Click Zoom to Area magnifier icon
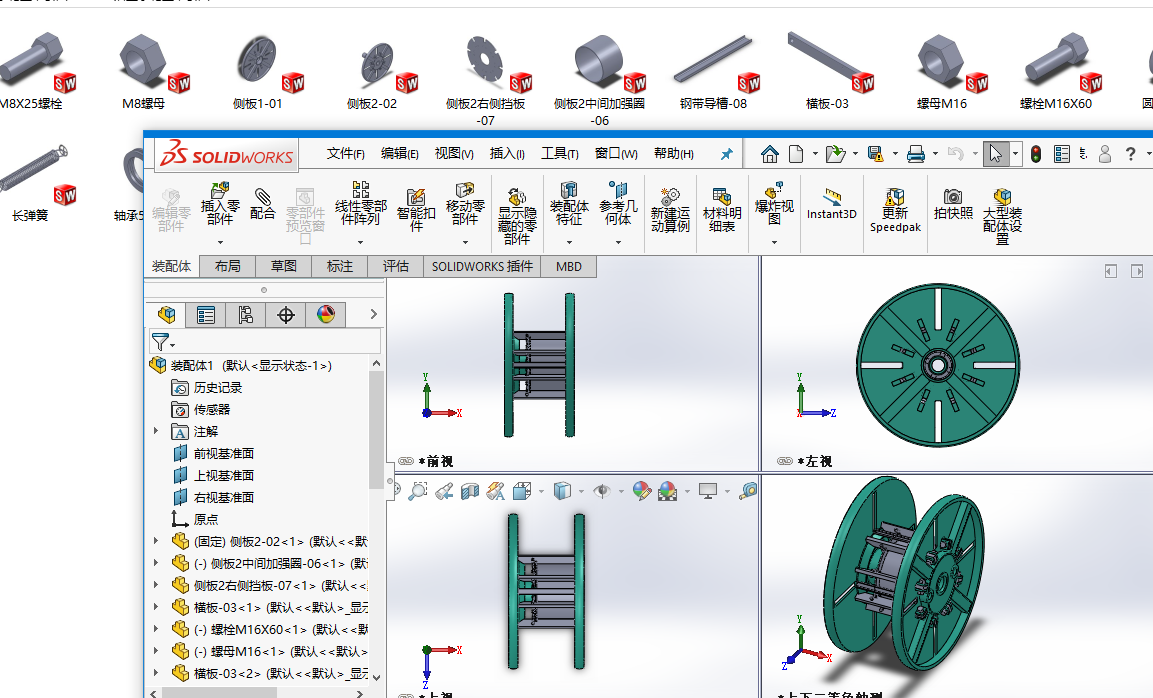Screen dimensions: 1153x698 pos(418,491)
